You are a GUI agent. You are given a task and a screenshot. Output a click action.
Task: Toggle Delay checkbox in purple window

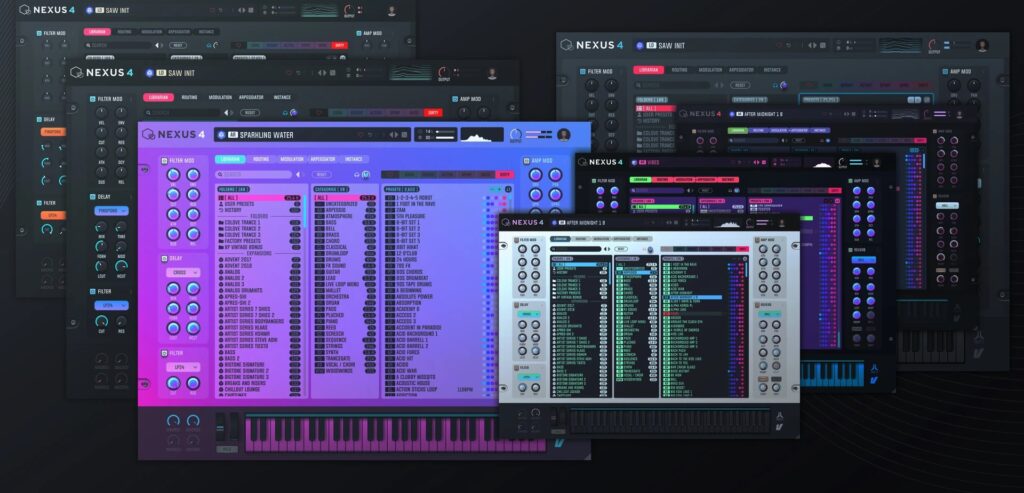click(164, 258)
